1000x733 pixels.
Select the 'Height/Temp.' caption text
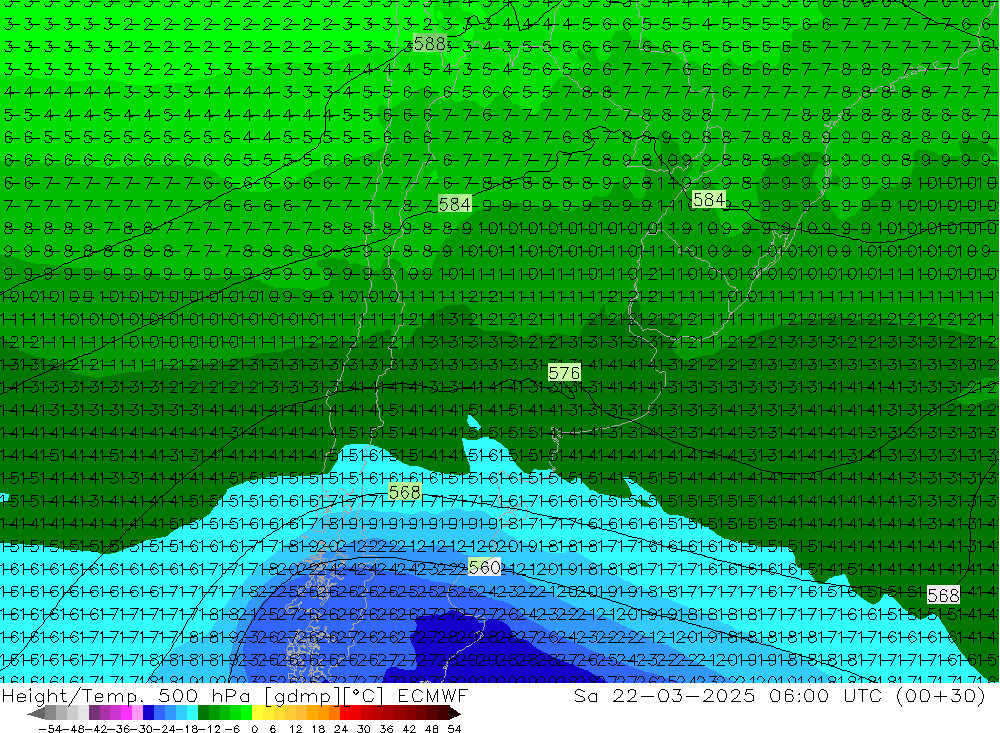(73, 697)
